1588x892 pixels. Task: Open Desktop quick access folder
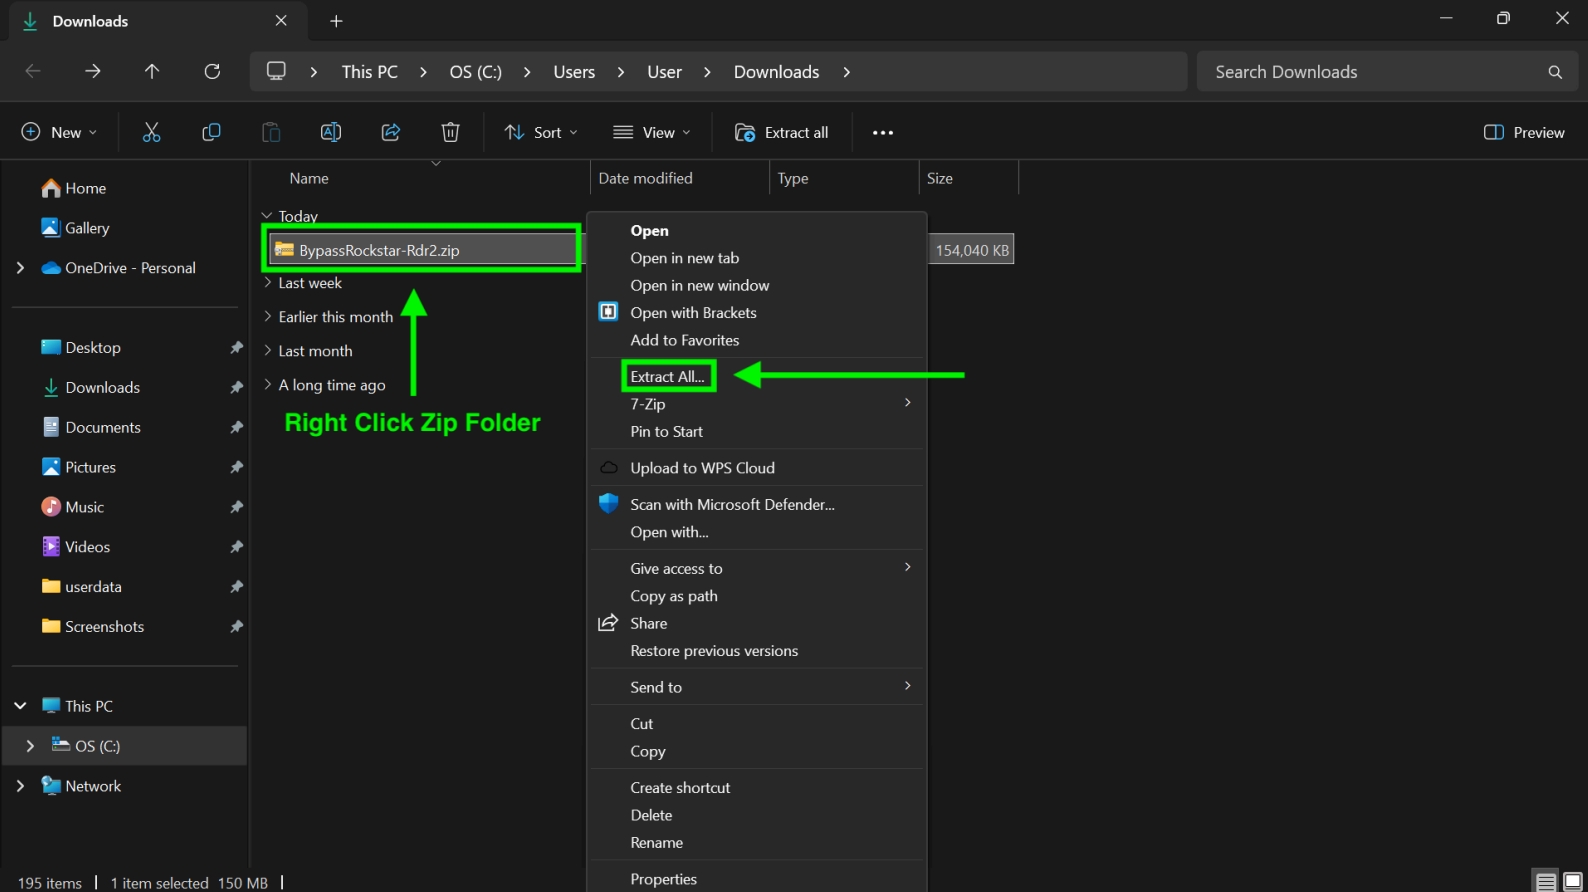tap(82, 347)
